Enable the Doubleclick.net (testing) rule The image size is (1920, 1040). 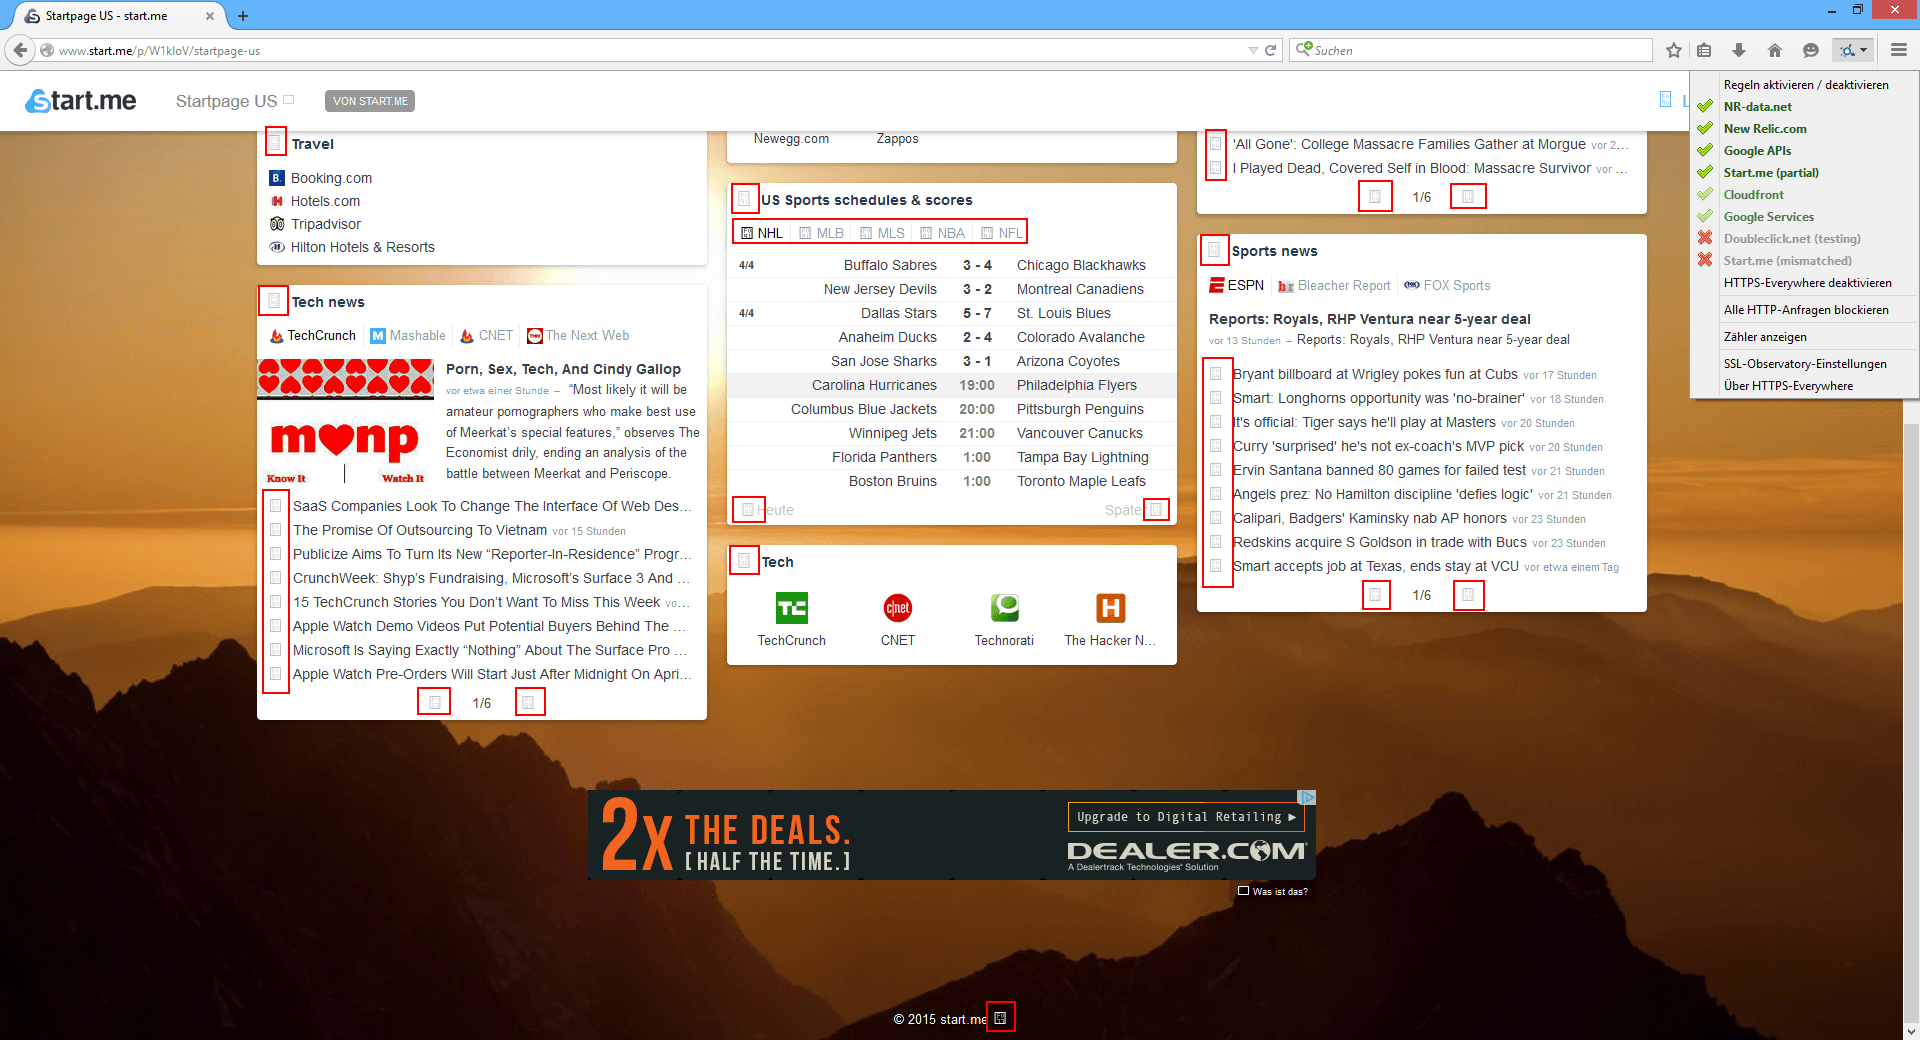point(1791,239)
